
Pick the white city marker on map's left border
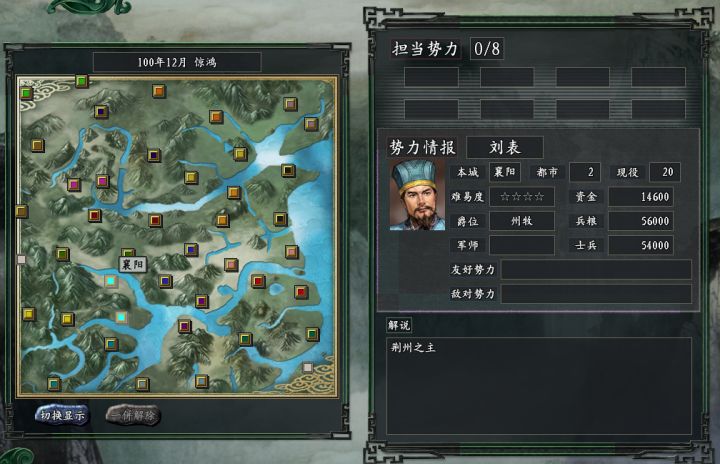21,260
